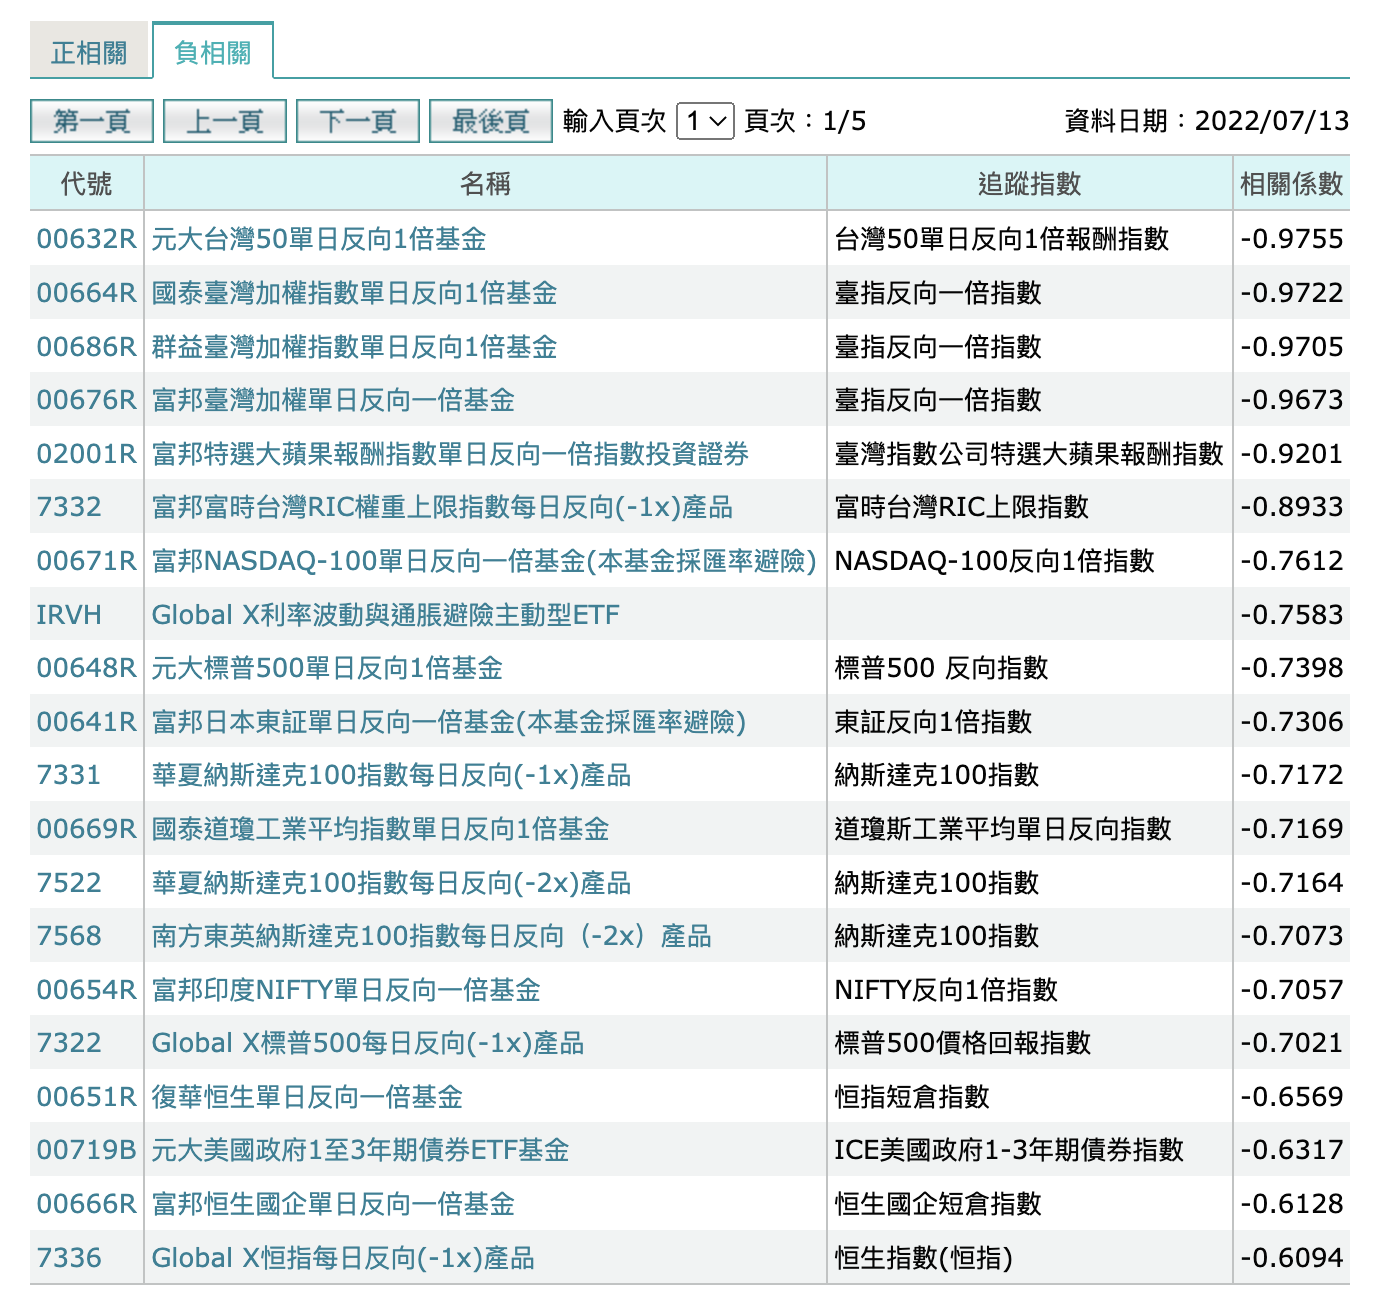Click the 名稱 column header
Screen dimensions: 1378x1302
pyautogui.click(x=486, y=183)
